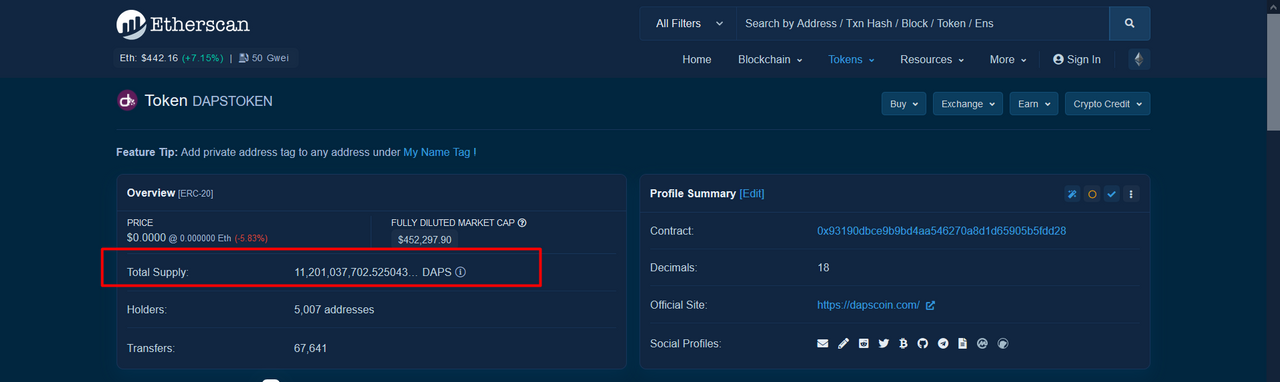Click the 67,641 transfers value

coord(311,348)
